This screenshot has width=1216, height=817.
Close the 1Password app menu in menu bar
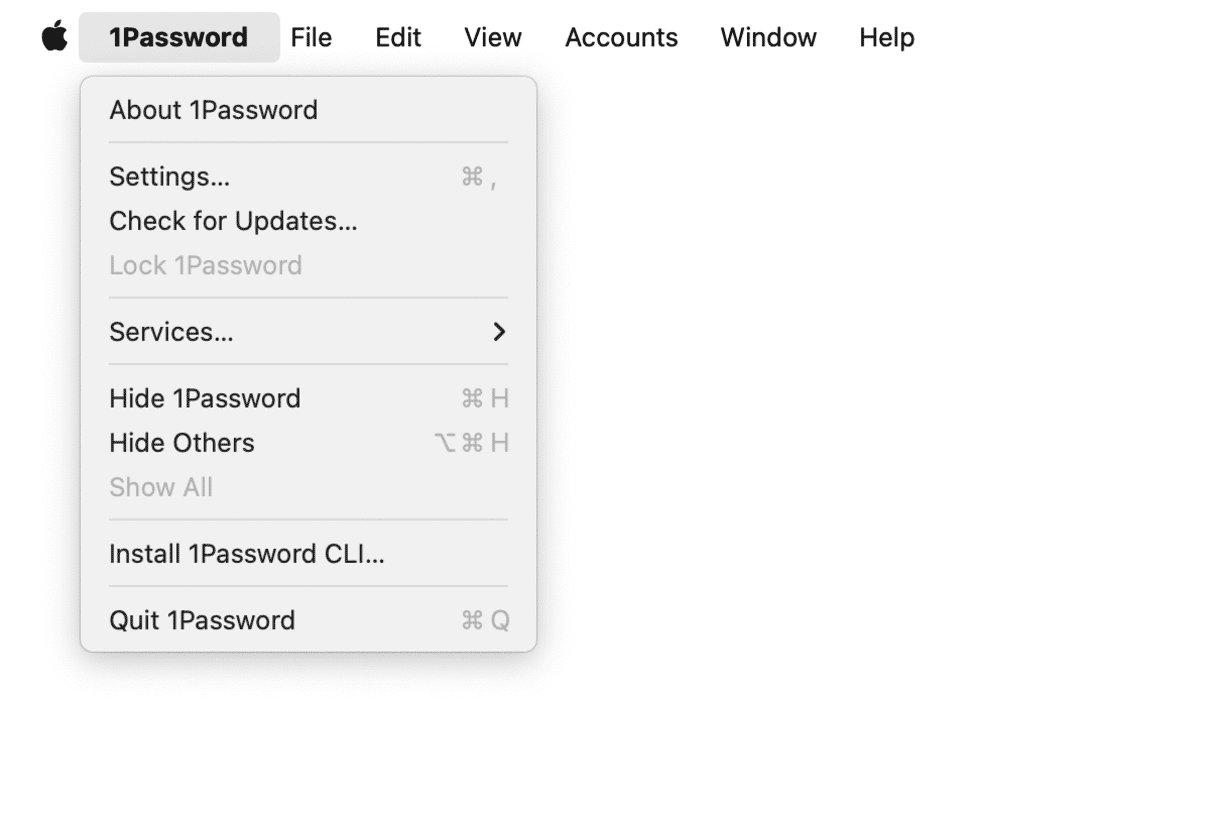click(x=178, y=37)
